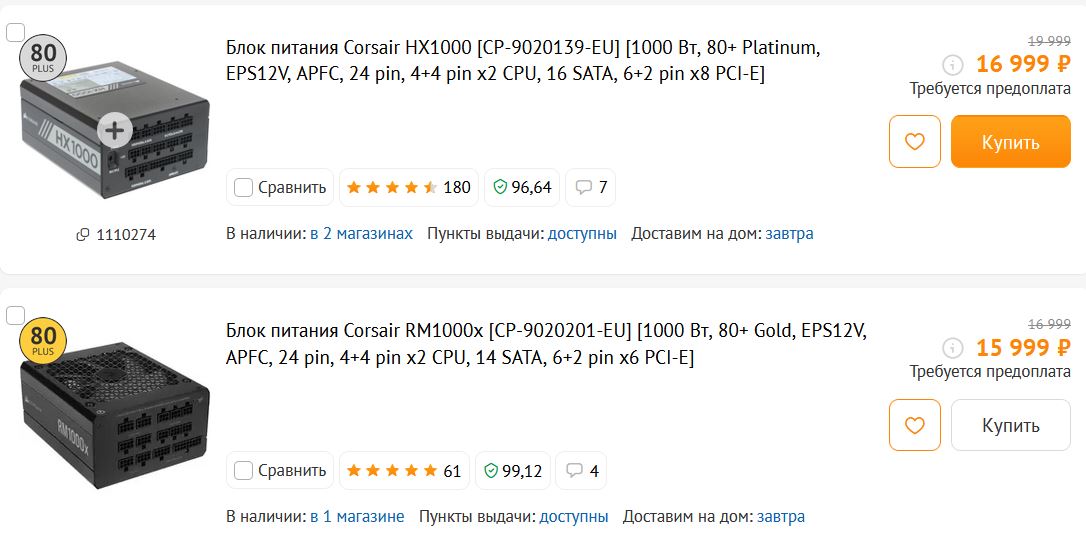This screenshot has width=1086, height=541.
Task: Click plus icon on HX1000 image
Action: [x=115, y=130]
